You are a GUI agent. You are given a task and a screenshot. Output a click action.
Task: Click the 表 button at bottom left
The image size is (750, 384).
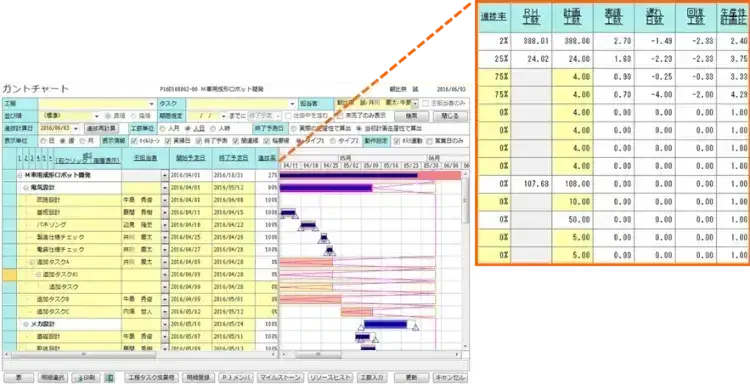coord(18,377)
